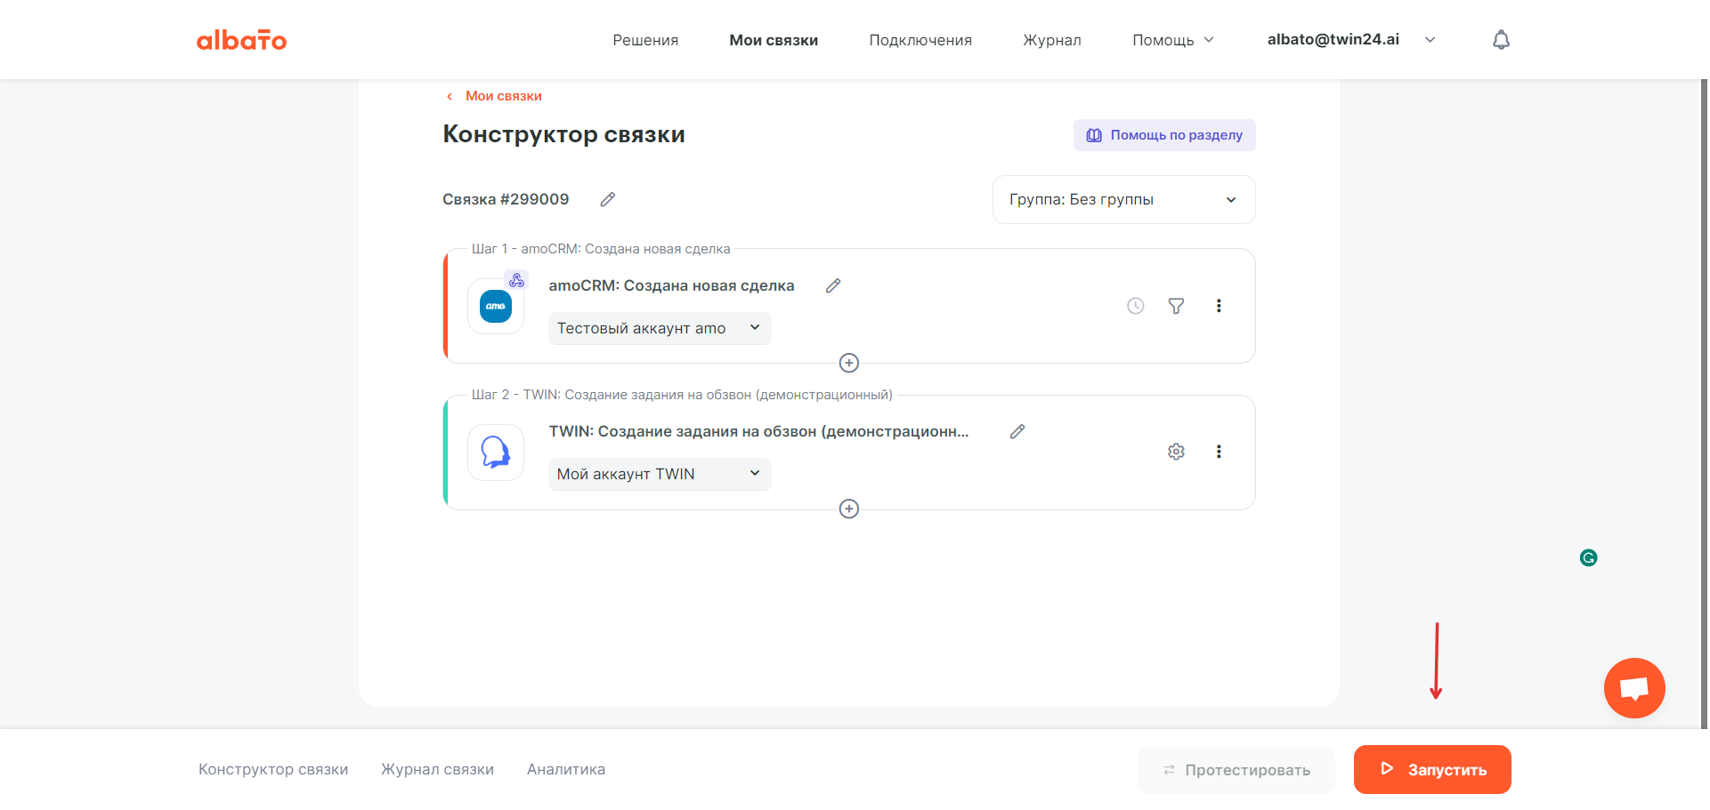Switch to Конструктор связки tab
Viewport: 1710px width, 810px height.
click(273, 769)
